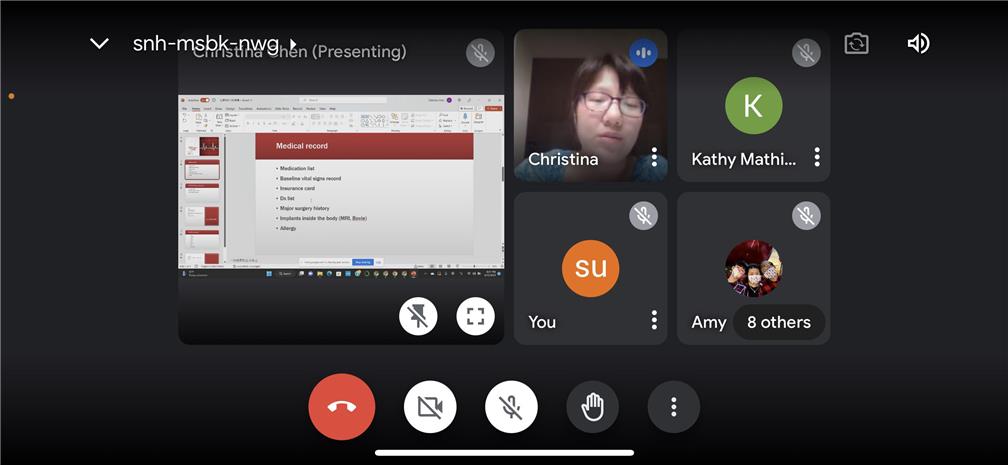Expand the presentation to fullscreen

pos(475,317)
